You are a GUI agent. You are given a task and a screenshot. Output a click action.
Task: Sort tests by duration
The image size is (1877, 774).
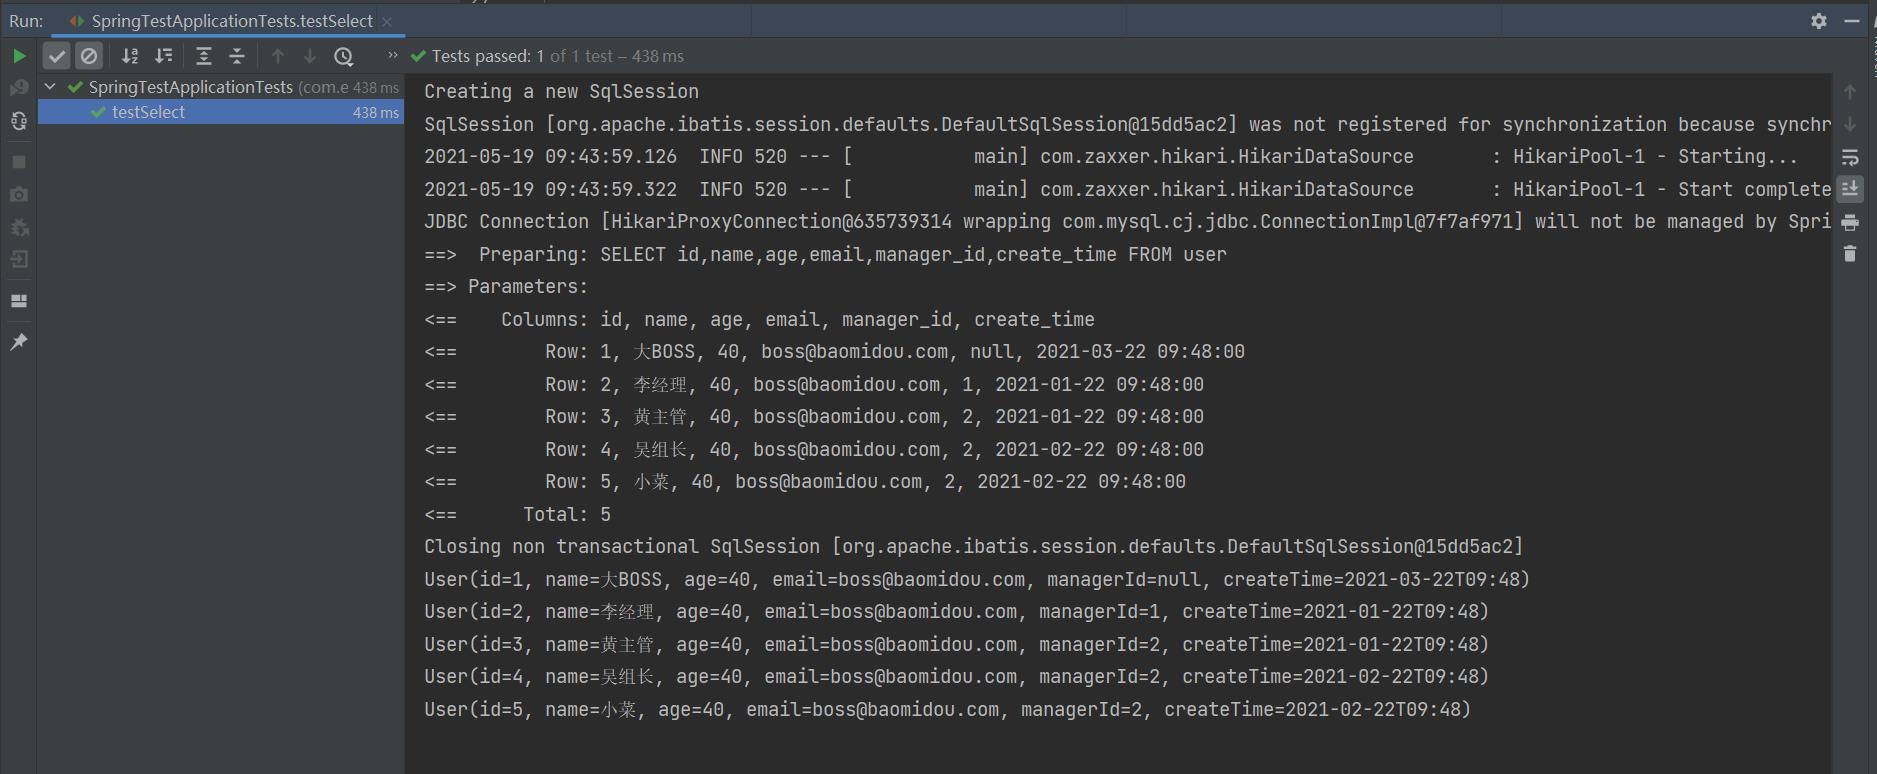[x=163, y=56]
